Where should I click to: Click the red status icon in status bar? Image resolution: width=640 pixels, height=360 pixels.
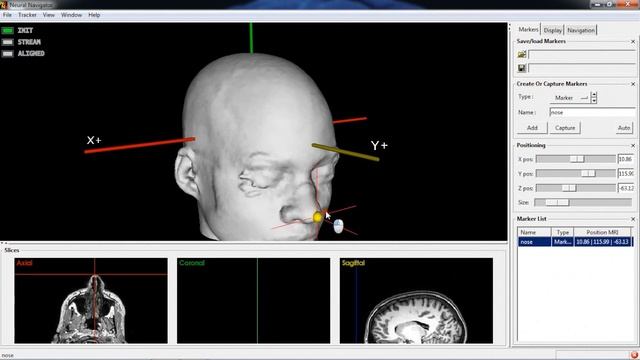click(634, 355)
